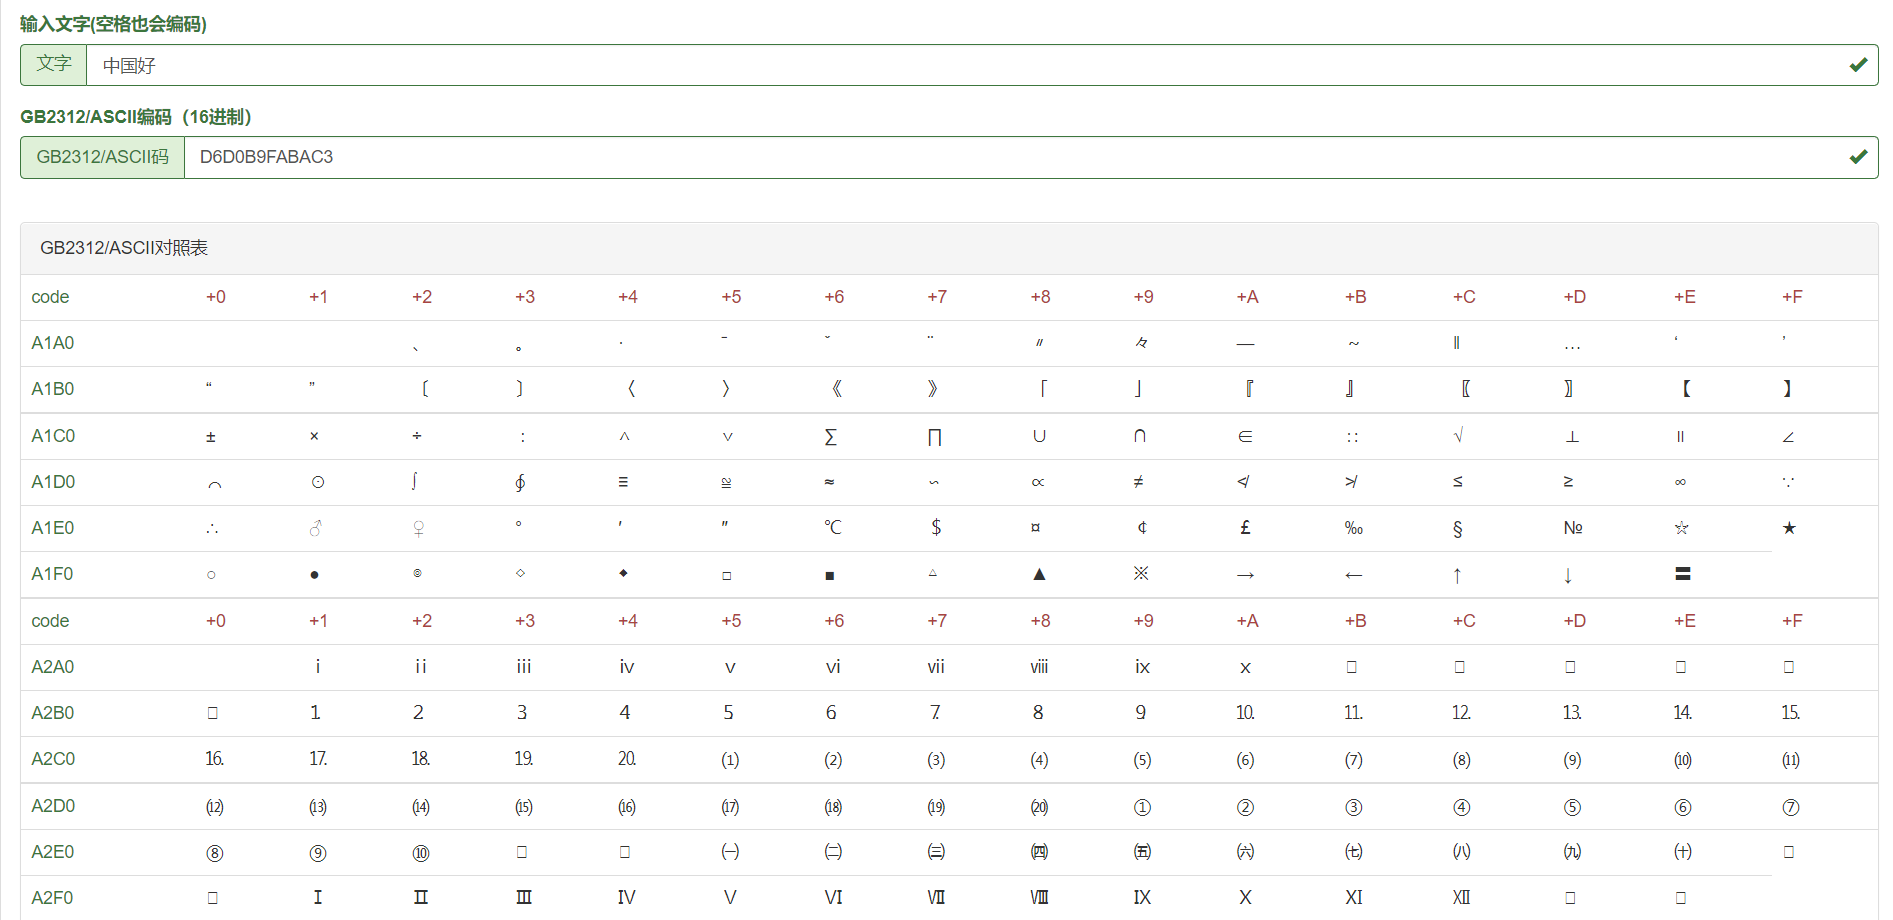Click the GB2312/ASCII码 label beside the code field

coord(103,158)
